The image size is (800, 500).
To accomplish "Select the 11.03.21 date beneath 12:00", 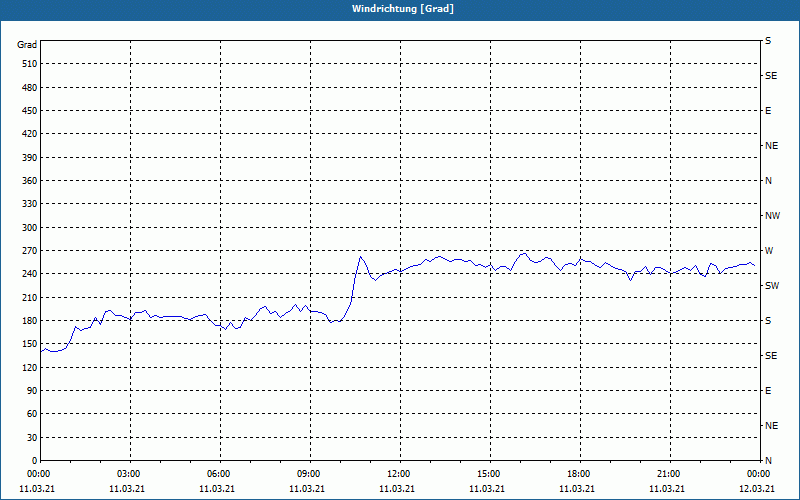I will click(397, 489).
